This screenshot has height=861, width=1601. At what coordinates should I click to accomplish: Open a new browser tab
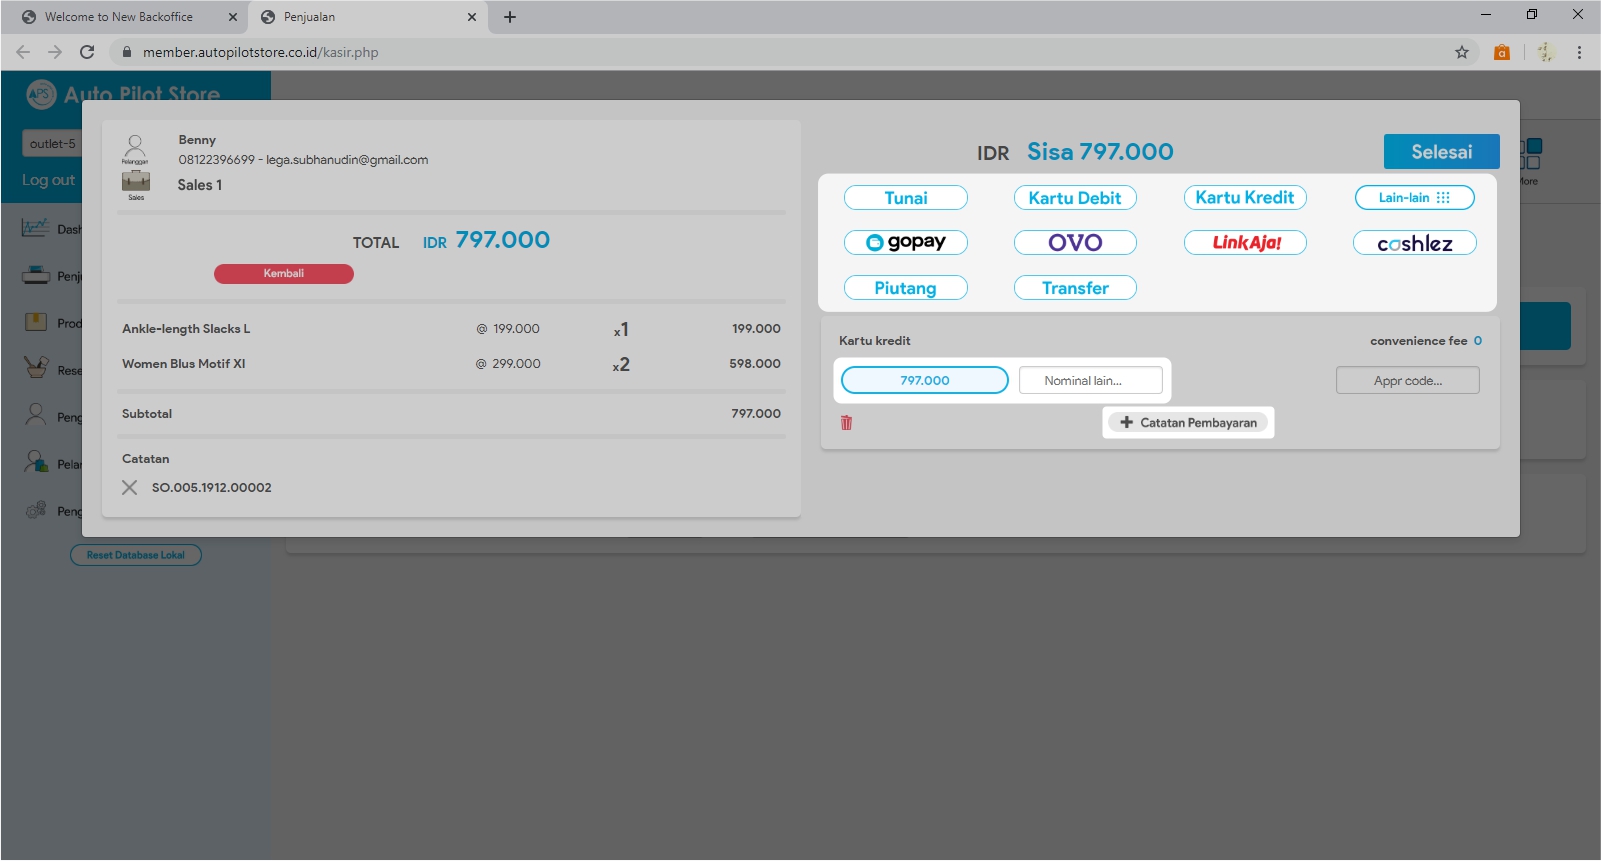tap(510, 17)
